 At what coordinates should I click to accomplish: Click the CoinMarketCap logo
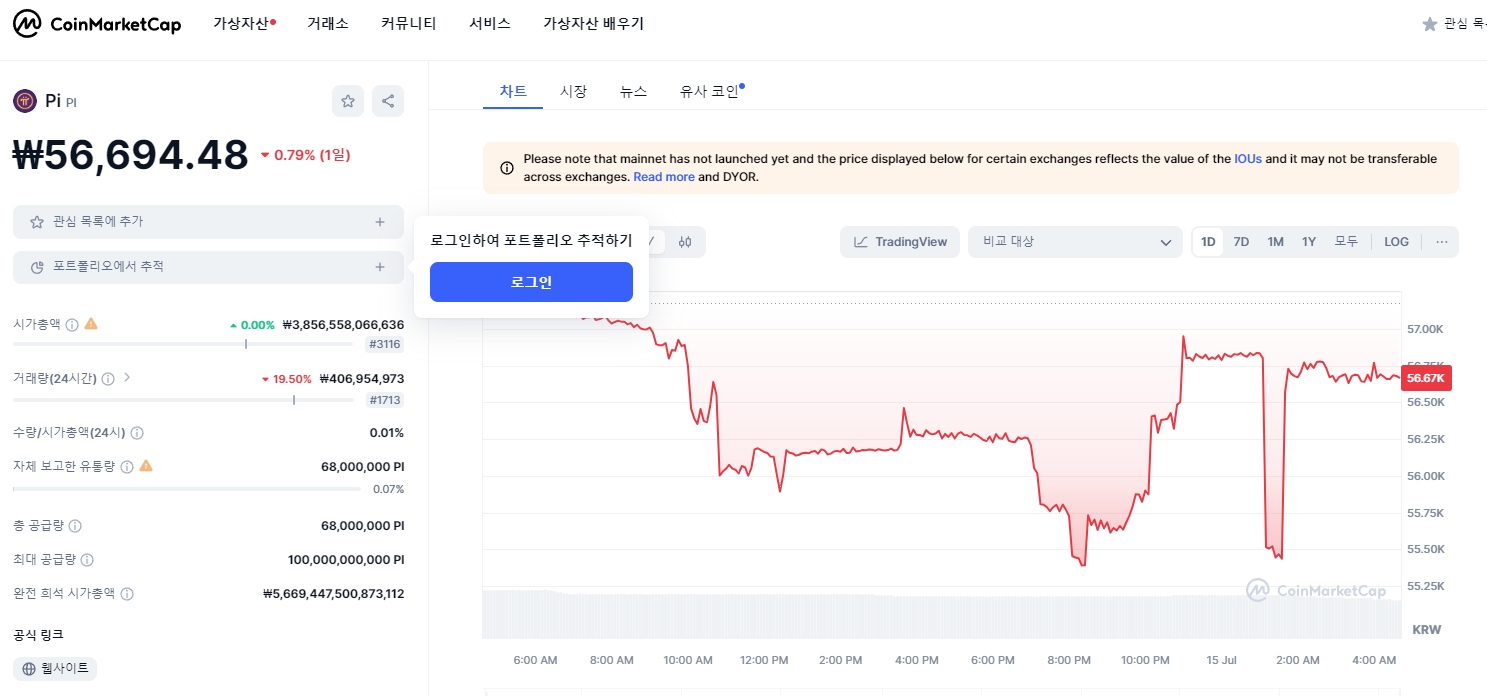tap(96, 23)
